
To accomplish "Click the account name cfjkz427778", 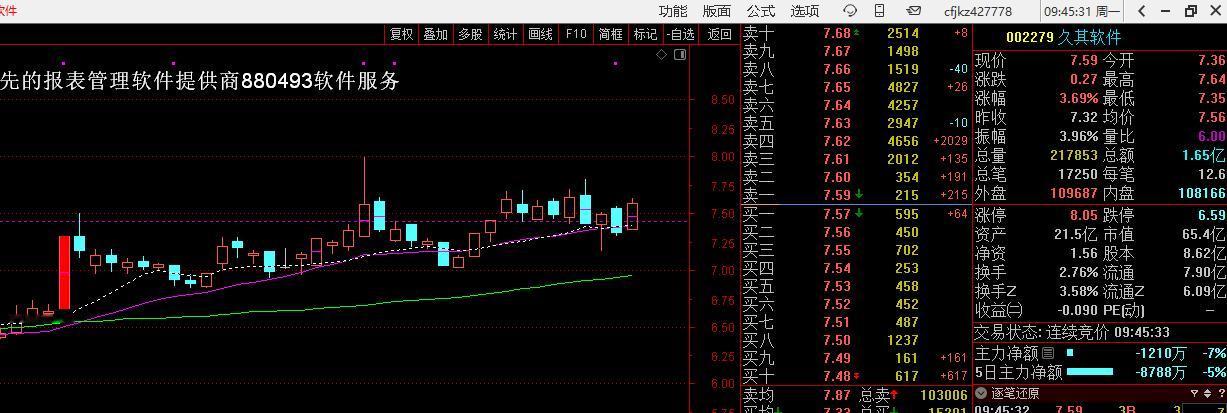I will (x=977, y=12).
